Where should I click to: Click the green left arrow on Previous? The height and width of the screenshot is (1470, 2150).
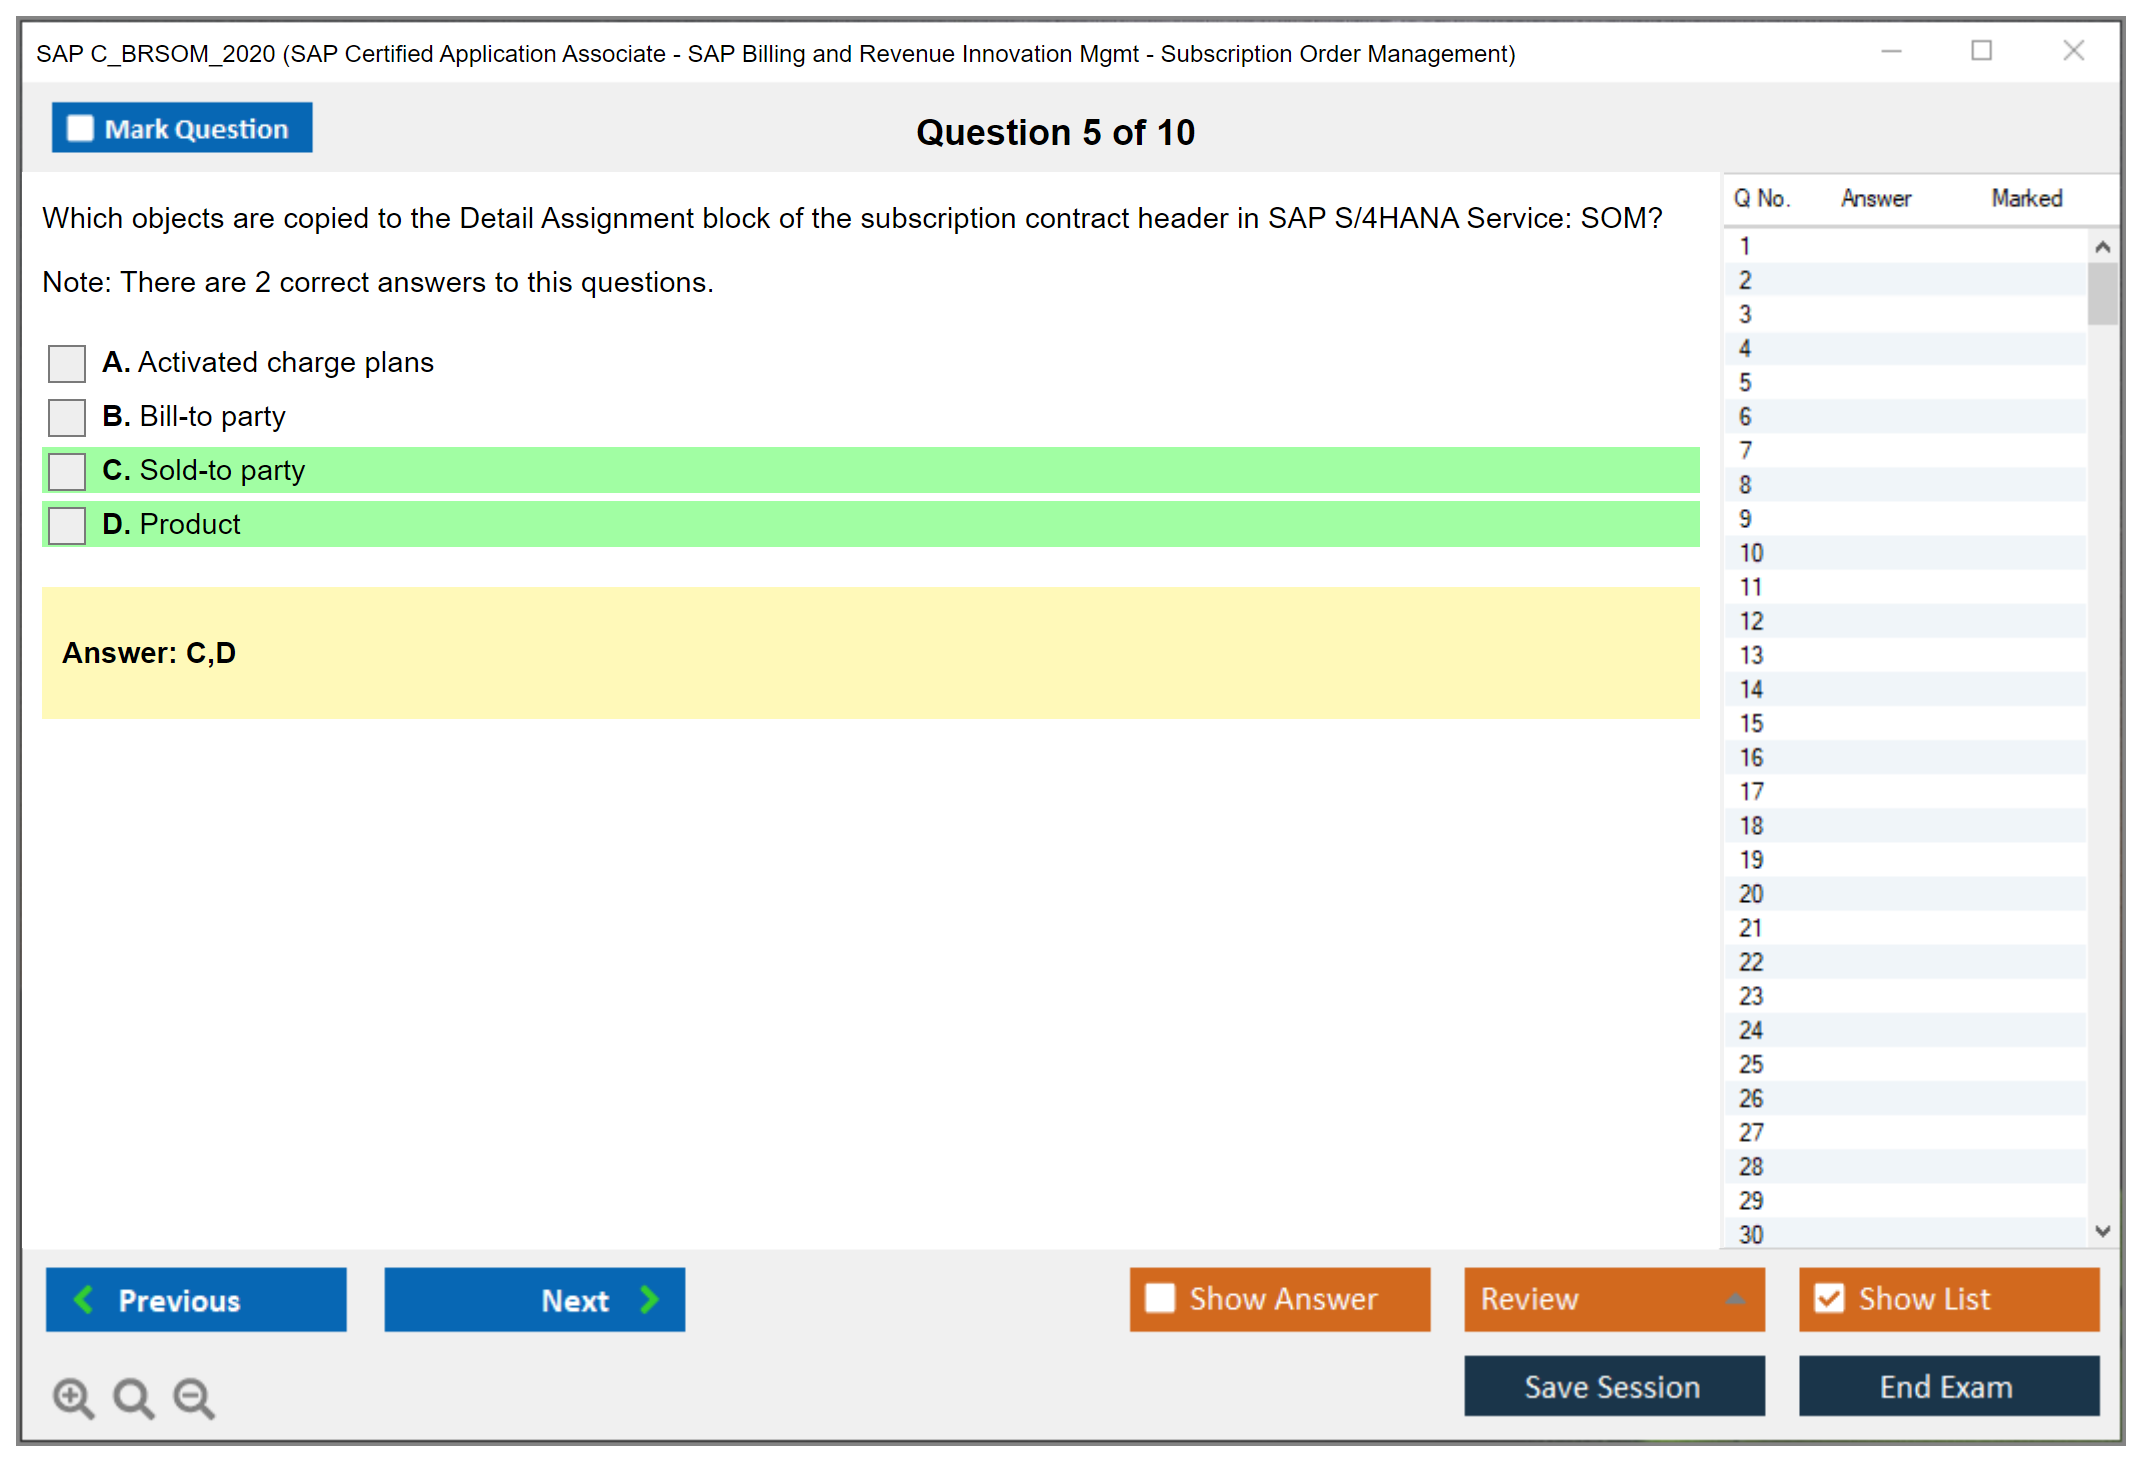pos(84,1299)
